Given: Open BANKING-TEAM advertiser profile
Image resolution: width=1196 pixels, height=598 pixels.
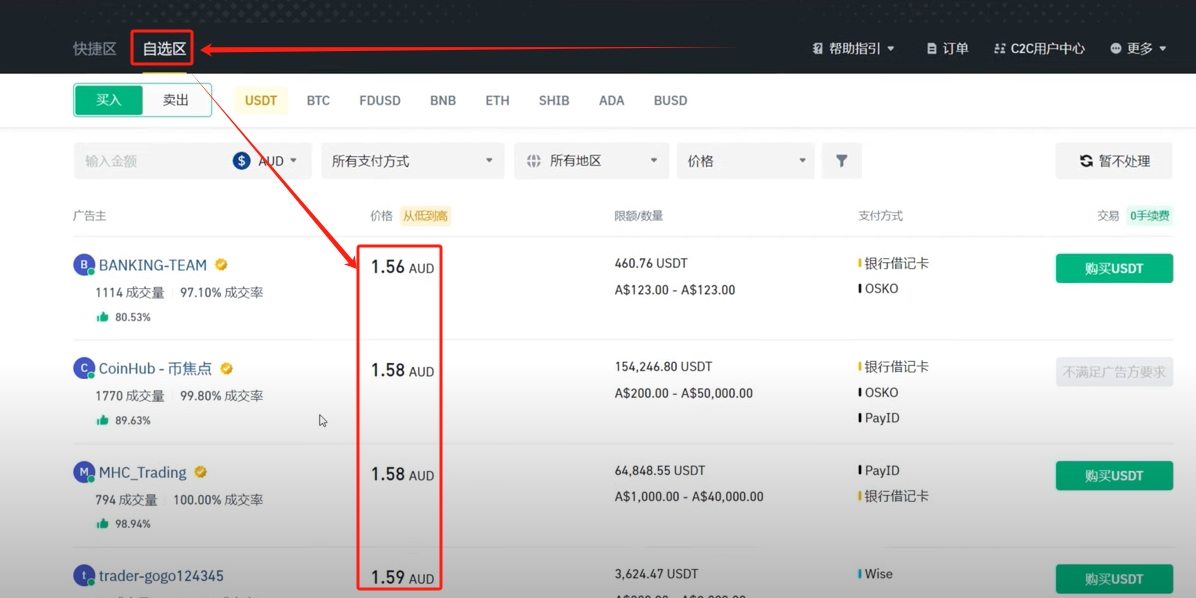Looking at the screenshot, I should 153,265.
